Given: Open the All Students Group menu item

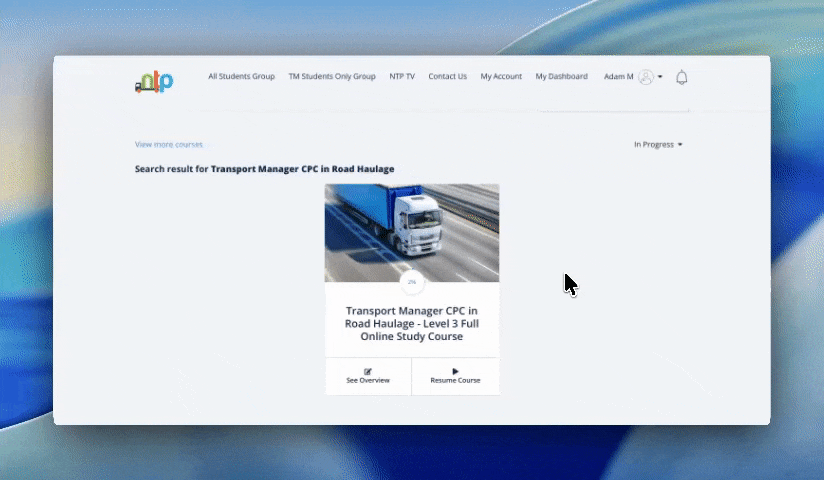Looking at the screenshot, I should point(241,77).
